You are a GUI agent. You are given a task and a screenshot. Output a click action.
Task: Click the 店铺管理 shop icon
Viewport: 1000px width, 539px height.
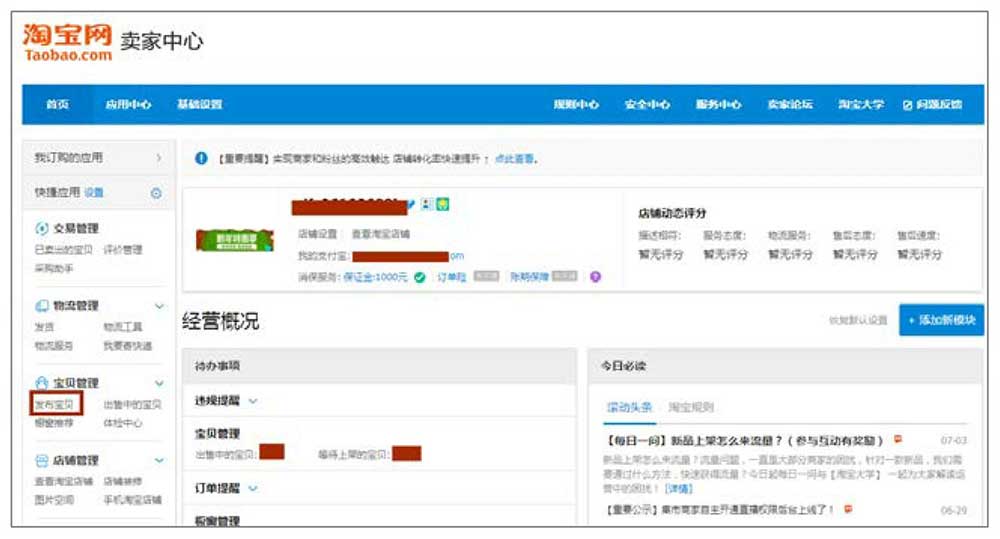pos(41,460)
